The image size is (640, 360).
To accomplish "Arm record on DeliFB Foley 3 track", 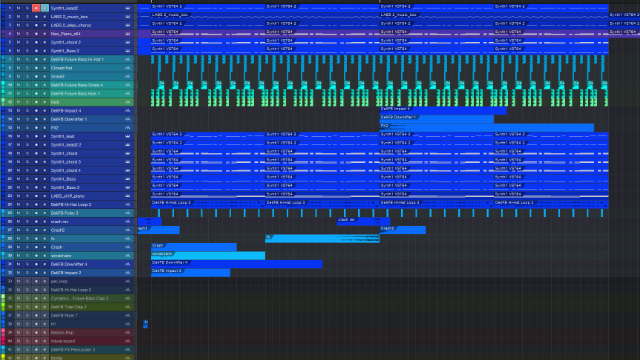I will click(x=36, y=213).
